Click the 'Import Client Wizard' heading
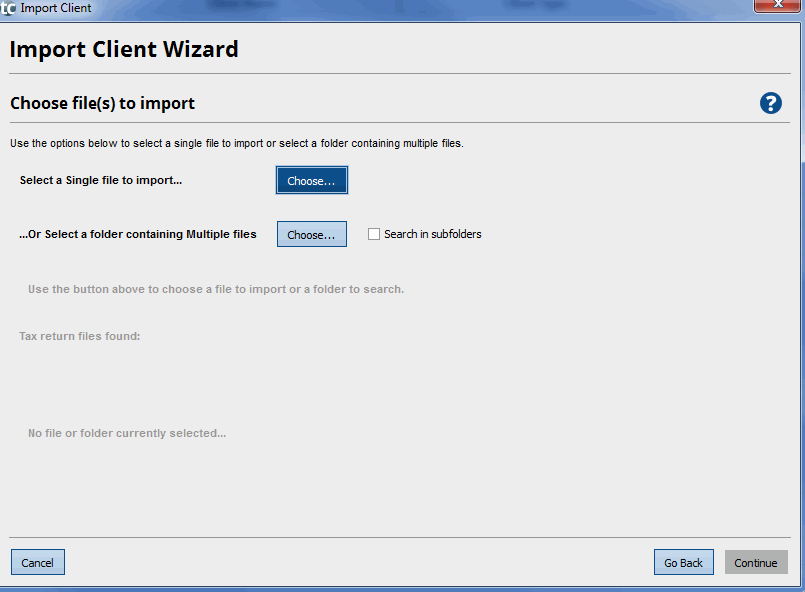The height and width of the screenshot is (592, 805). (x=124, y=49)
